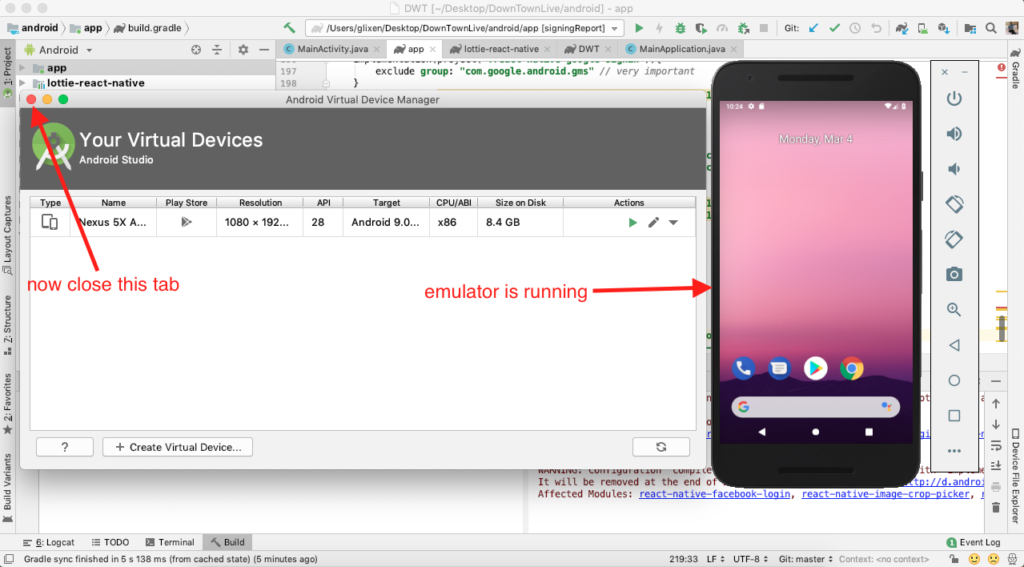Open Chrome app on emulator home screen
Viewport: 1024px width, 567px height.
click(x=852, y=368)
